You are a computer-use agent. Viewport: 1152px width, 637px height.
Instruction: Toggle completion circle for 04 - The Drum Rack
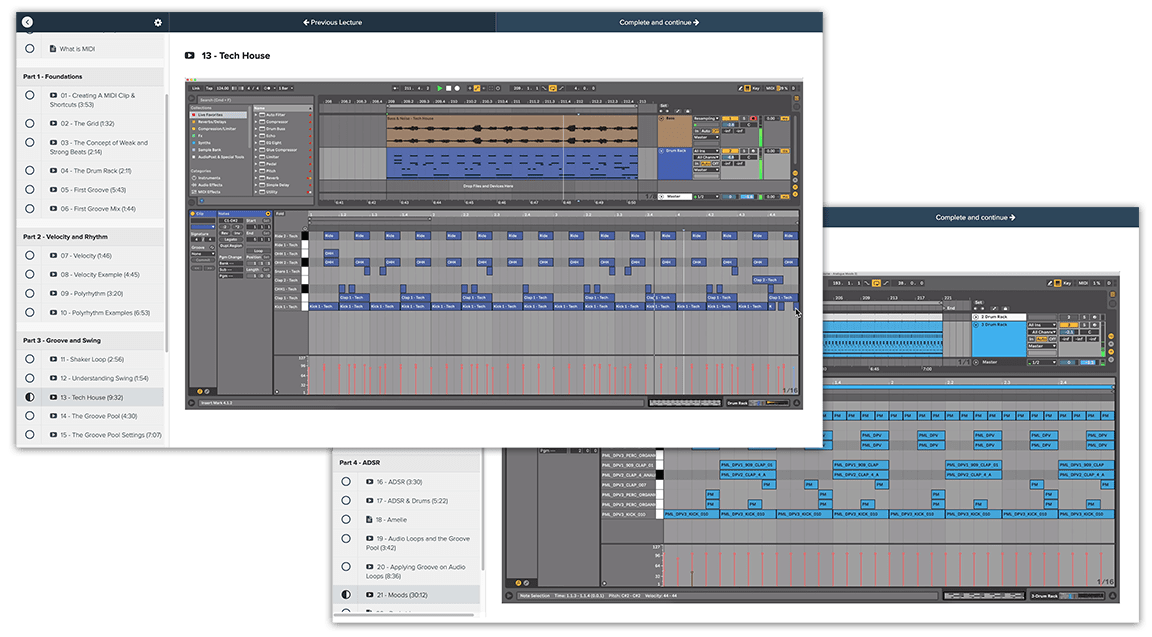[x=29, y=170]
